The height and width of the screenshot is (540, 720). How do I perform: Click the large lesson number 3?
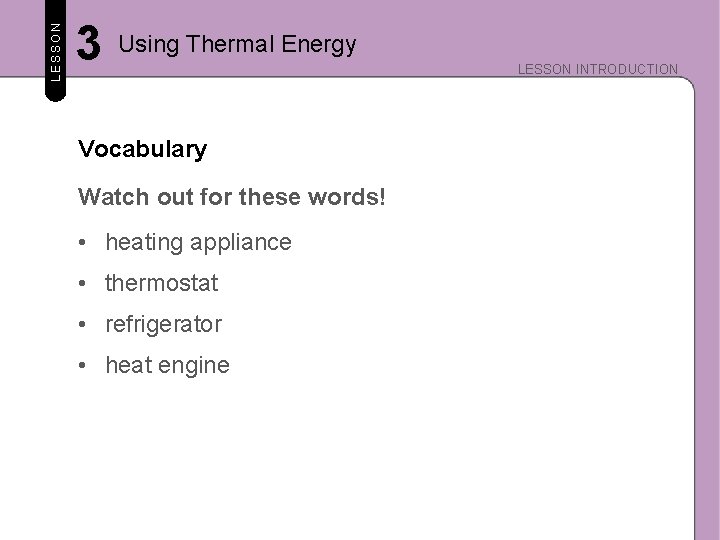point(90,44)
